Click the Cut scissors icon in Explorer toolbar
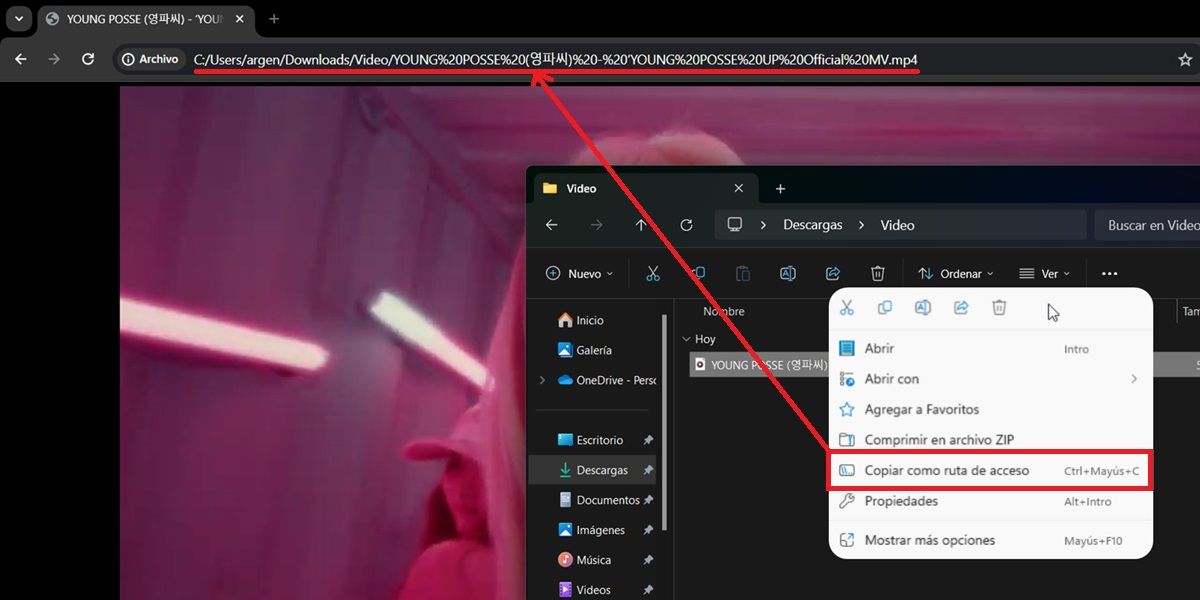1200x600 pixels. pos(653,273)
